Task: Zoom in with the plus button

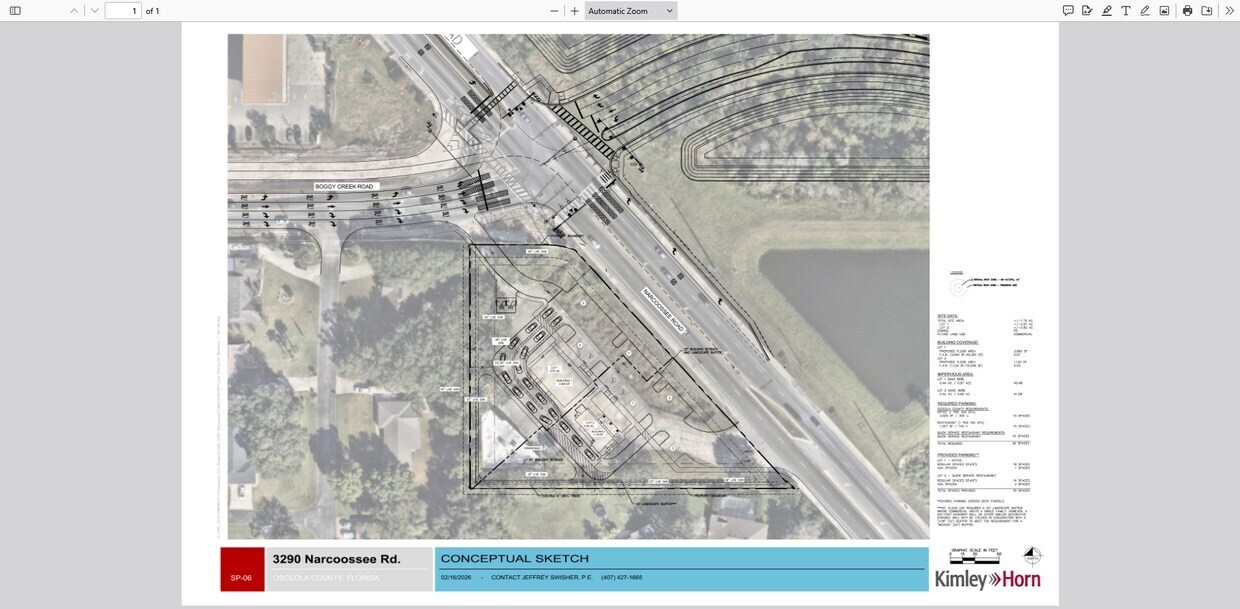Action: [x=574, y=11]
